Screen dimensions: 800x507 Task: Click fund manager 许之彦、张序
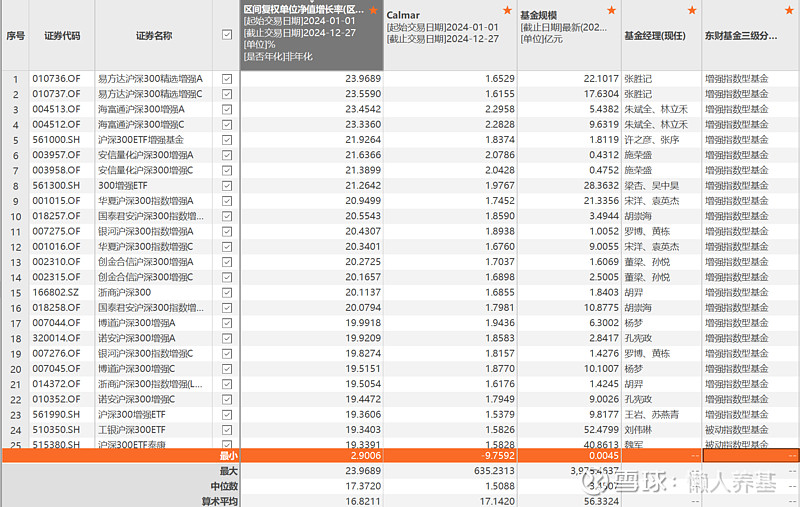[x=652, y=140]
